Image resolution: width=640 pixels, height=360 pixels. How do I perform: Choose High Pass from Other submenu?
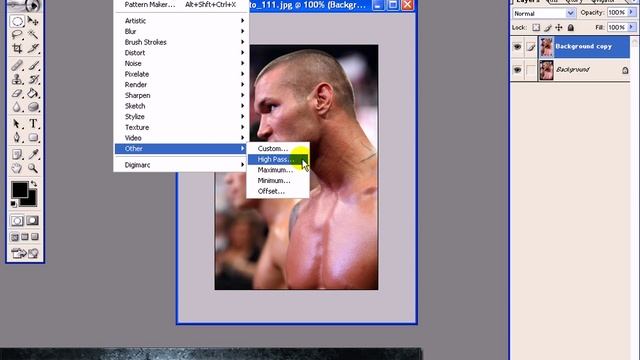tap(278, 159)
